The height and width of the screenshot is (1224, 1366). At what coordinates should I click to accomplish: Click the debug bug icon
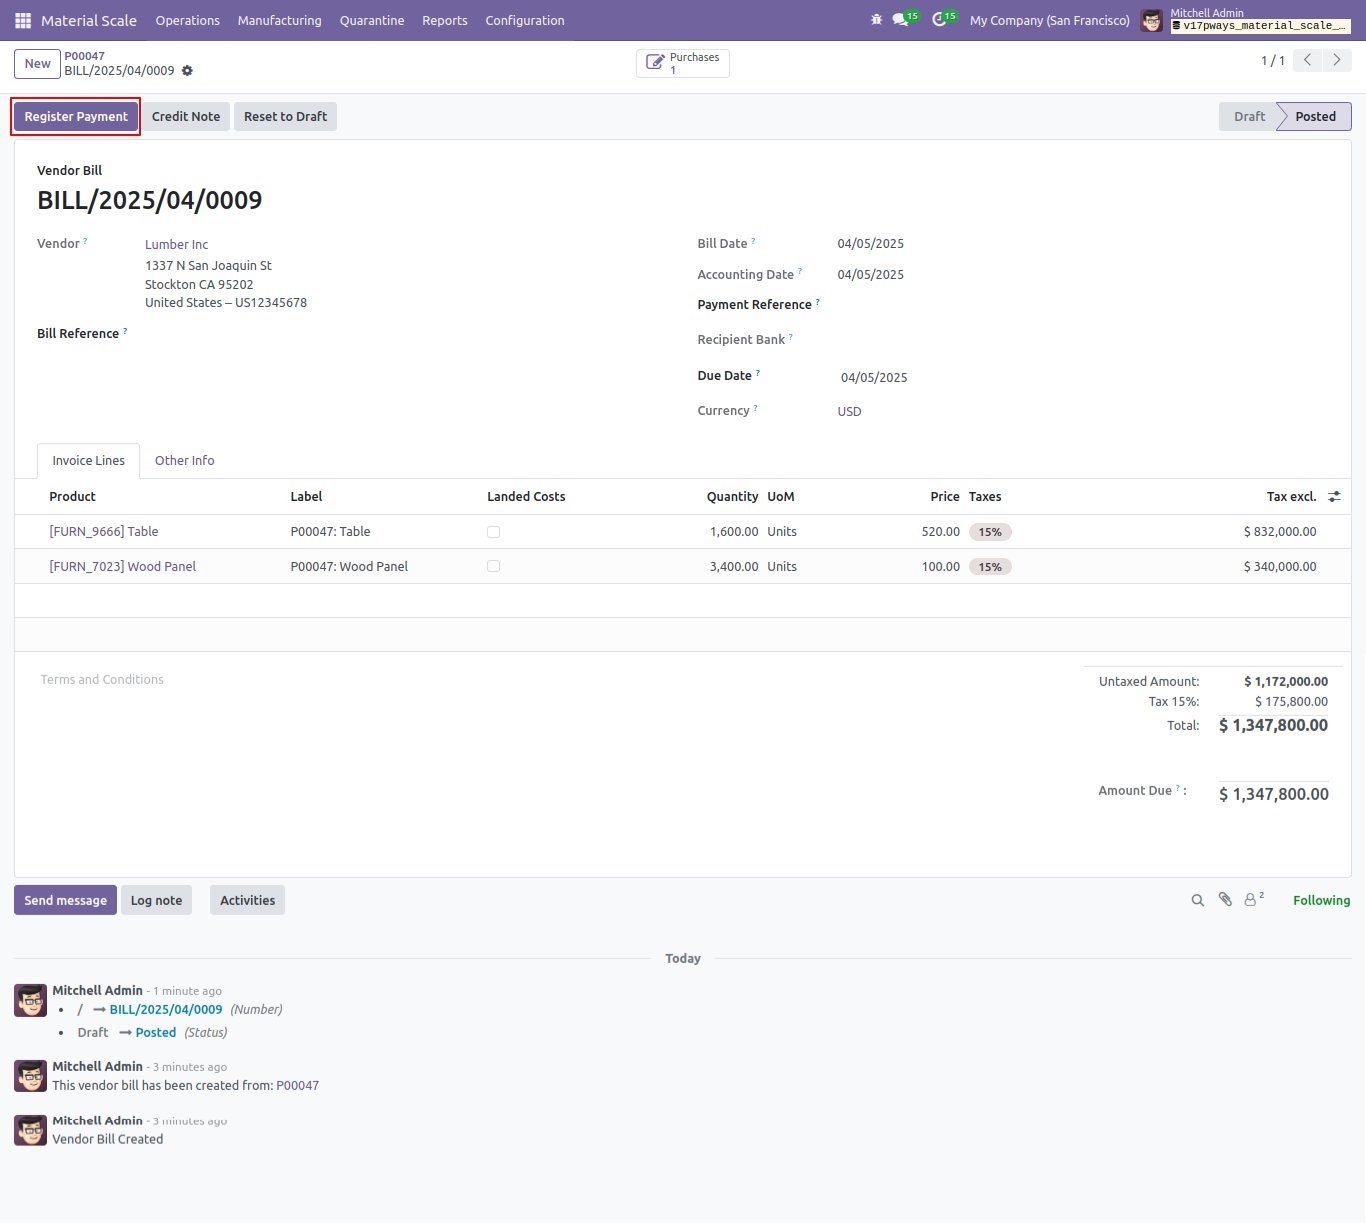point(877,20)
